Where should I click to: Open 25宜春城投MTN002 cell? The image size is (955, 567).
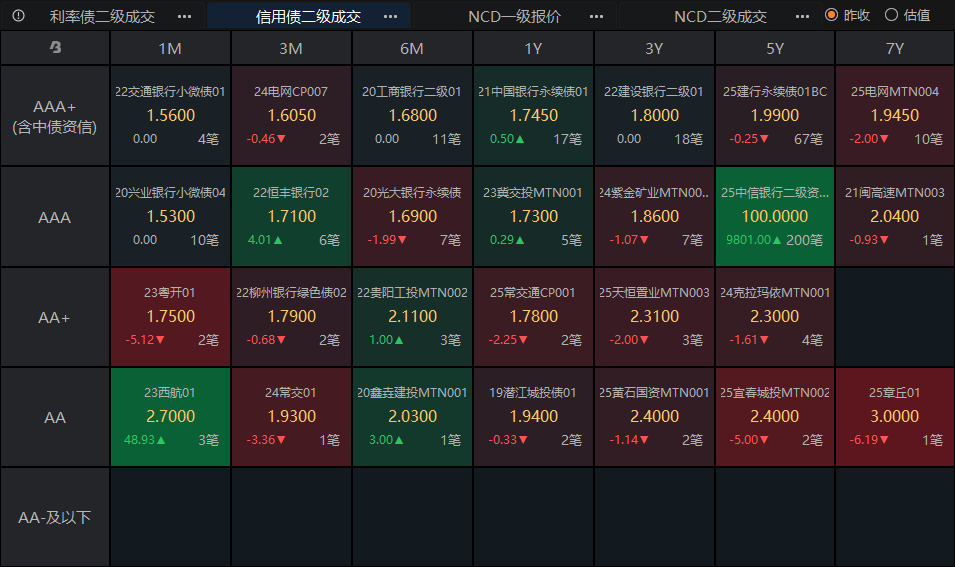click(x=775, y=417)
